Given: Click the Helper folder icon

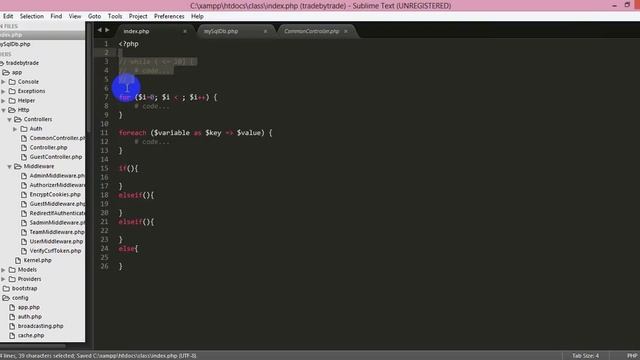Looking at the screenshot, I should 12,100.
